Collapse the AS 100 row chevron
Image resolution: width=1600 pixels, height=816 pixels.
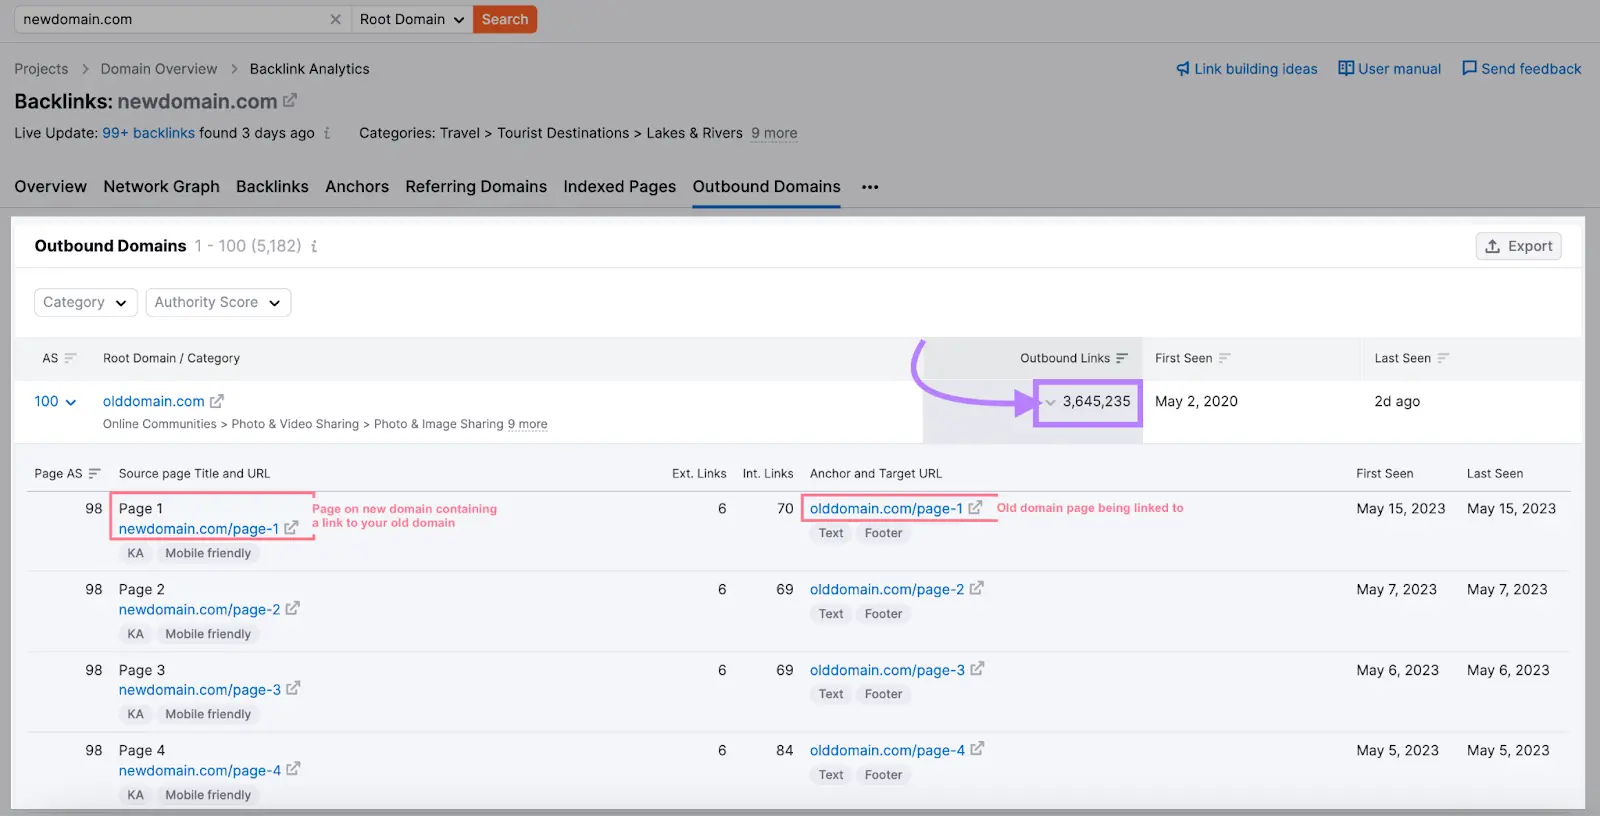coord(71,402)
